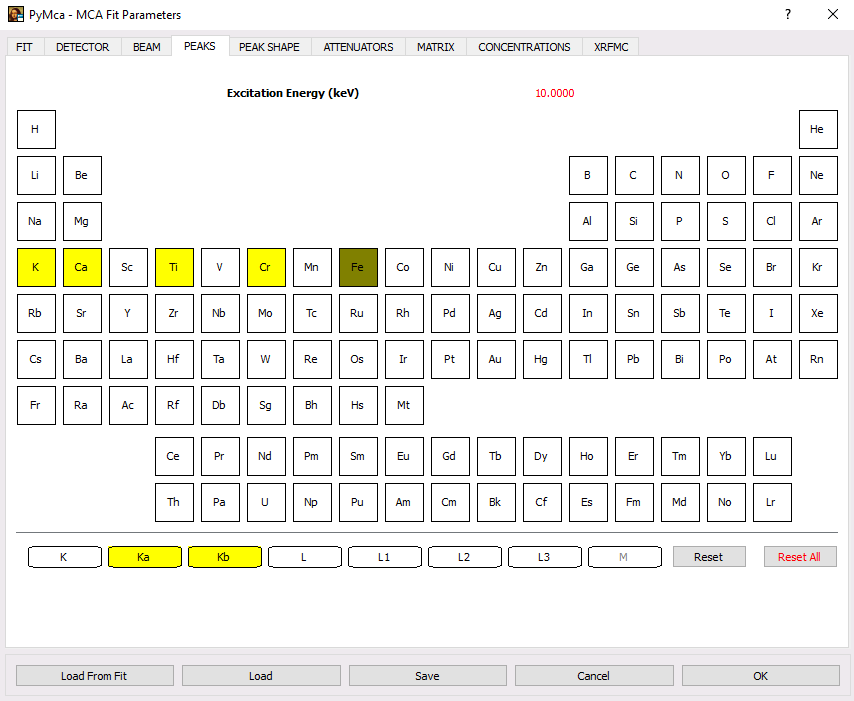This screenshot has height=701, width=854.
Task: Select the Ba element
Action: point(82,359)
